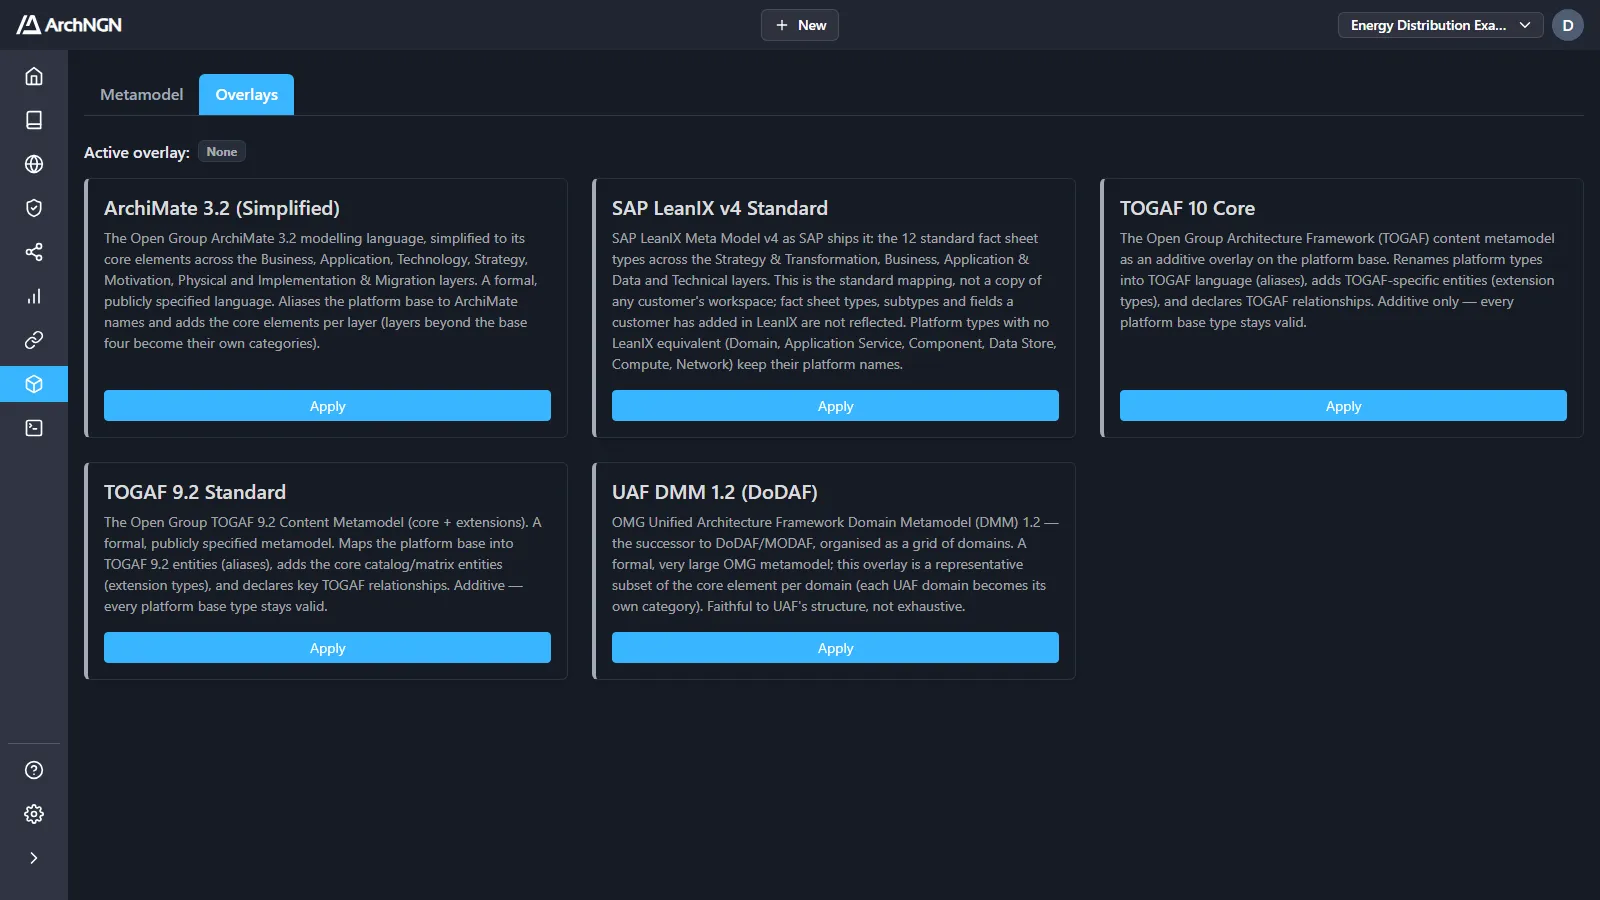Click the New button
1600x900 pixels.
pyautogui.click(x=800, y=25)
